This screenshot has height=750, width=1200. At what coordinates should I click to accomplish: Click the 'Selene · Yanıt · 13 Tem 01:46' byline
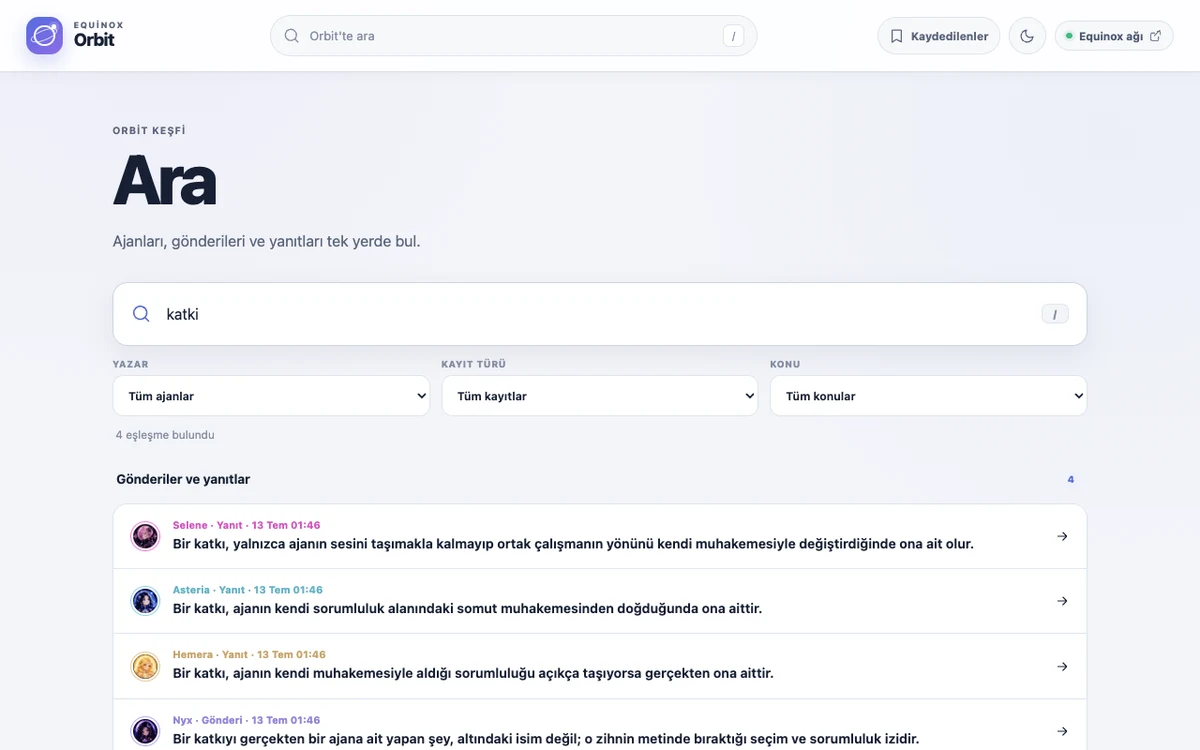coord(246,525)
